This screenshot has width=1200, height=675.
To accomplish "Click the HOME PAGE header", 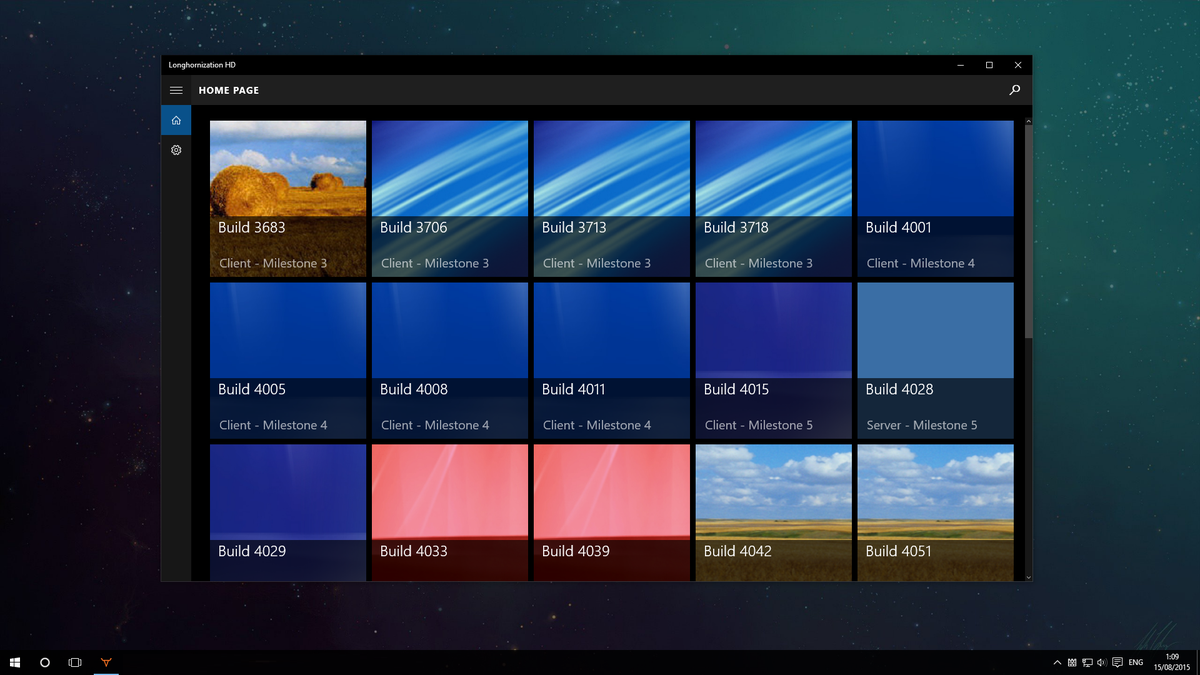I will [228, 90].
